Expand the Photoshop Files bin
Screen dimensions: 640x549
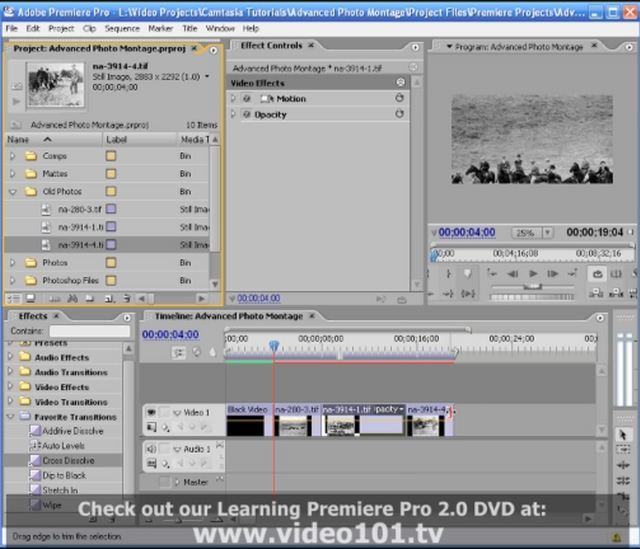pyautogui.click(x=13, y=280)
